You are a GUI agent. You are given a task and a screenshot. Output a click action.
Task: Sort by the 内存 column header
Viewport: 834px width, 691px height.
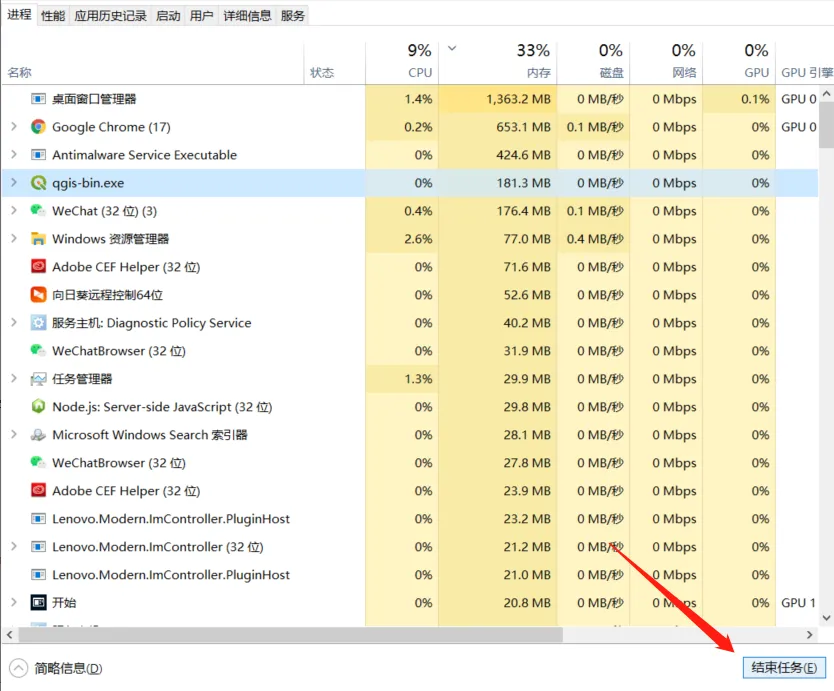498,63
